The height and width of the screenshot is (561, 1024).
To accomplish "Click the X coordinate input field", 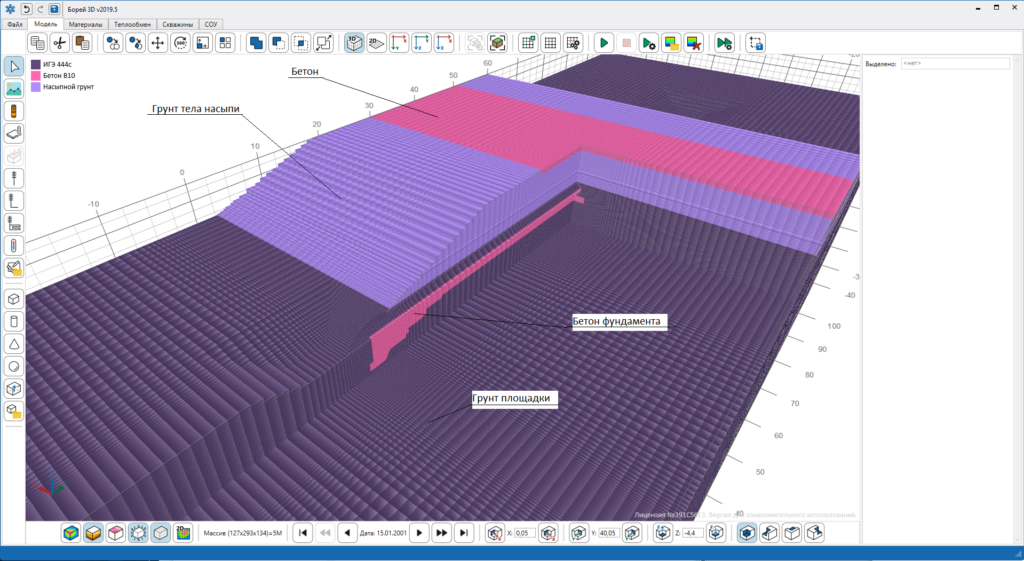I will click(x=525, y=533).
